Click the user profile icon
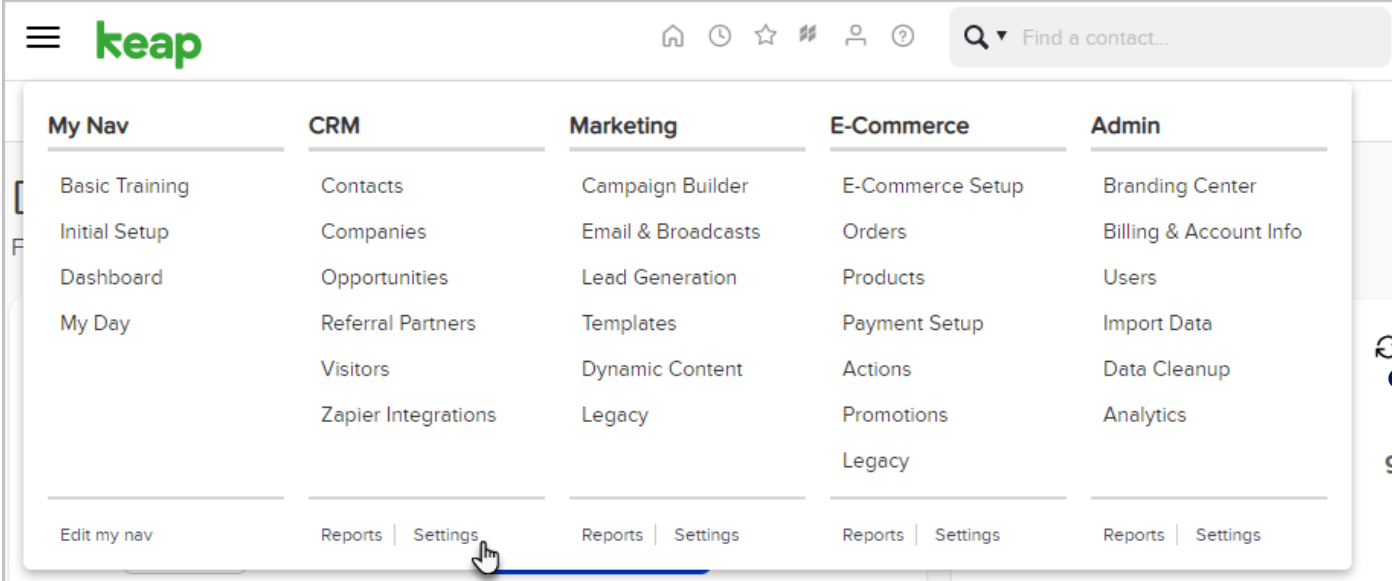Viewport: 1392px width, 581px height. 855,37
